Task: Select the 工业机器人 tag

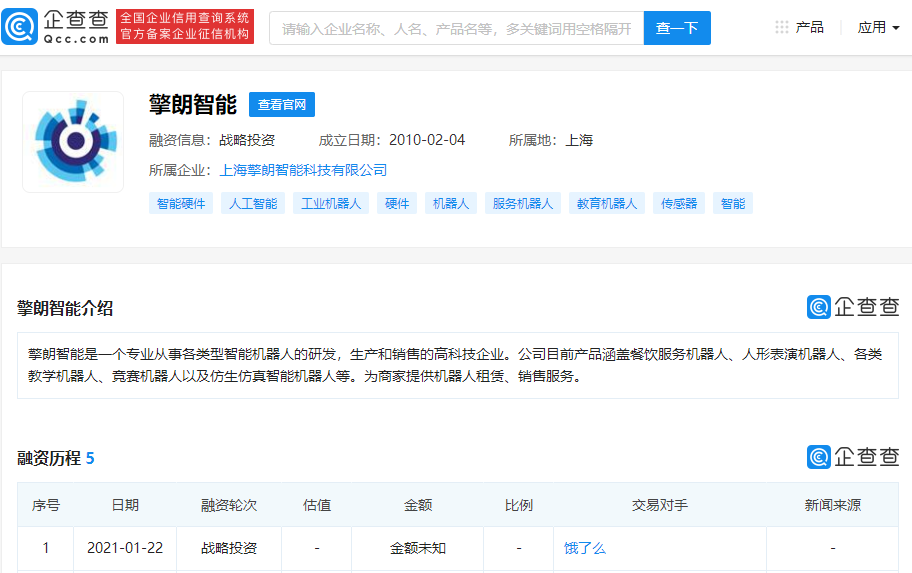Action: coord(331,204)
